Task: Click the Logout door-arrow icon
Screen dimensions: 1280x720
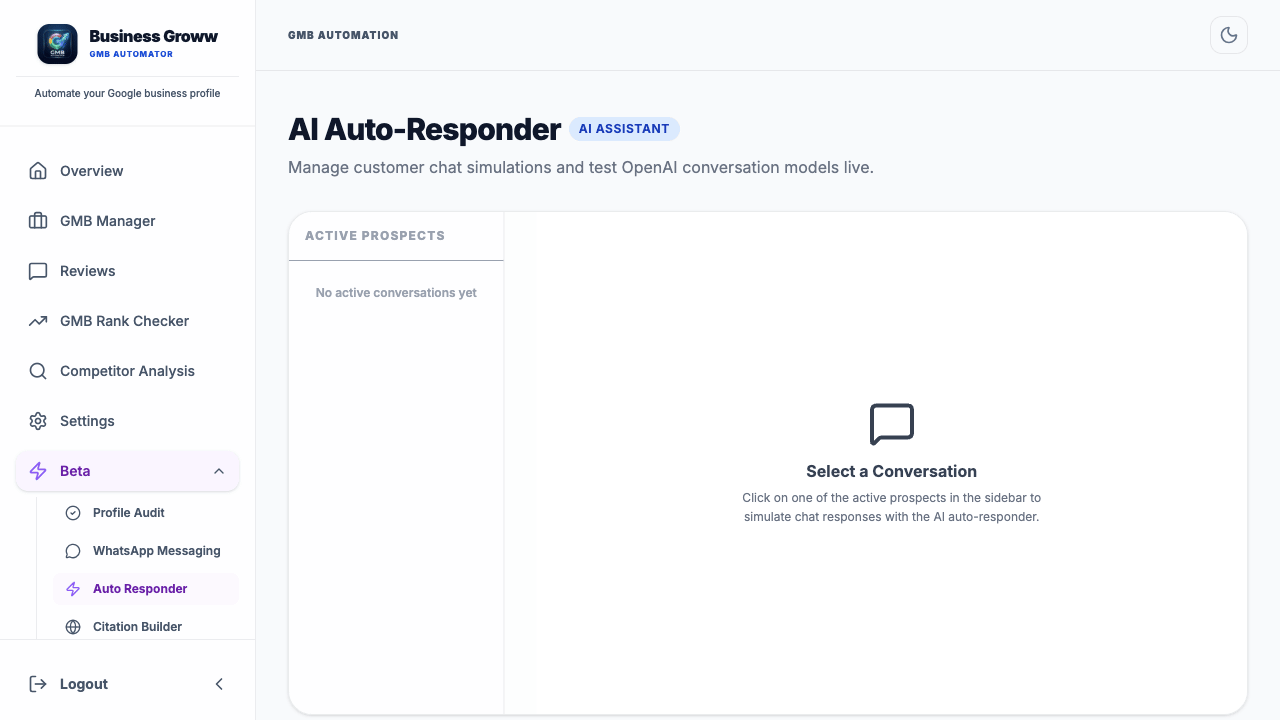Action: pyautogui.click(x=38, y=684)
